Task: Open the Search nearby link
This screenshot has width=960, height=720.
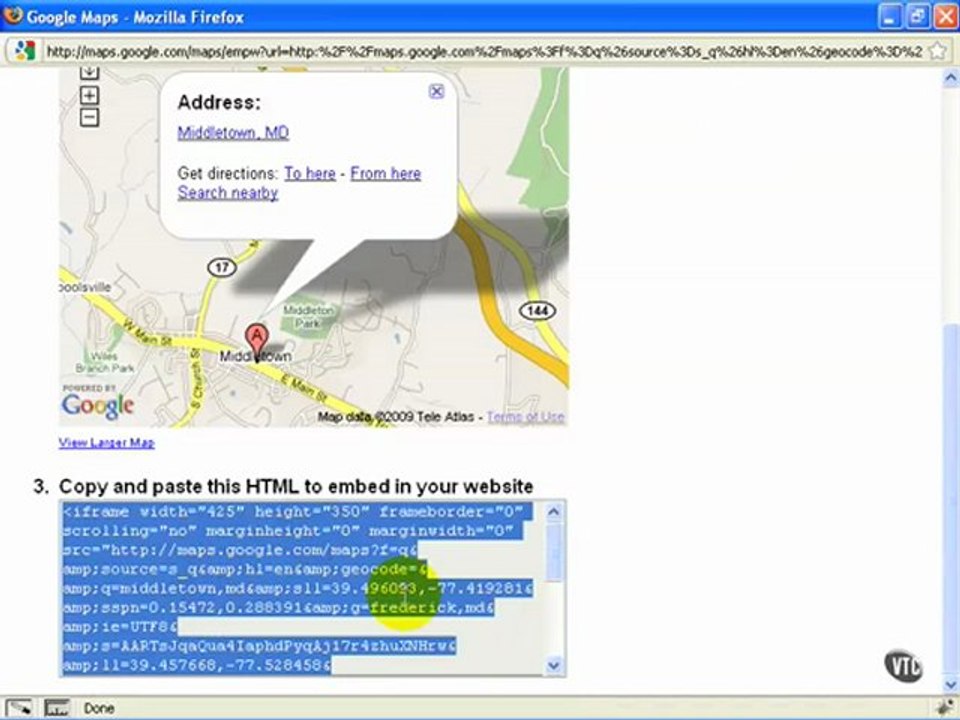Action: (228, 193)
